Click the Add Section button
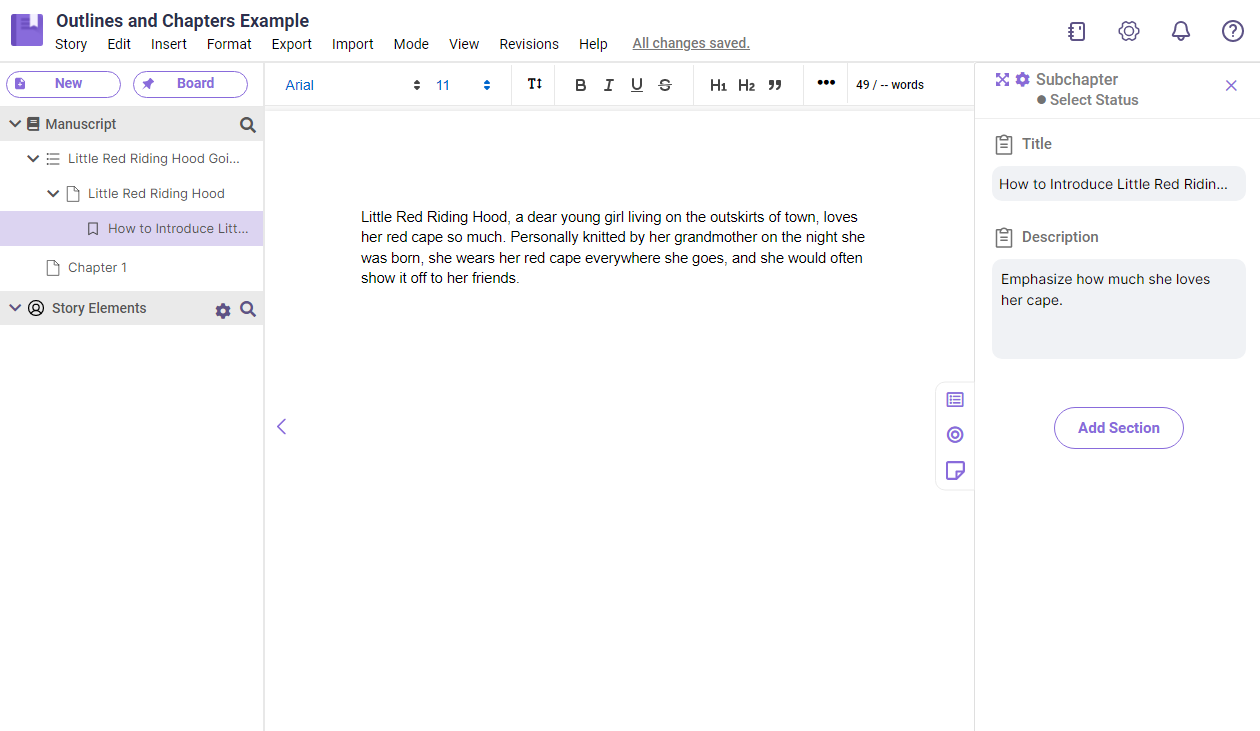Viewport: 1260px width, 731px height. 1118,427
